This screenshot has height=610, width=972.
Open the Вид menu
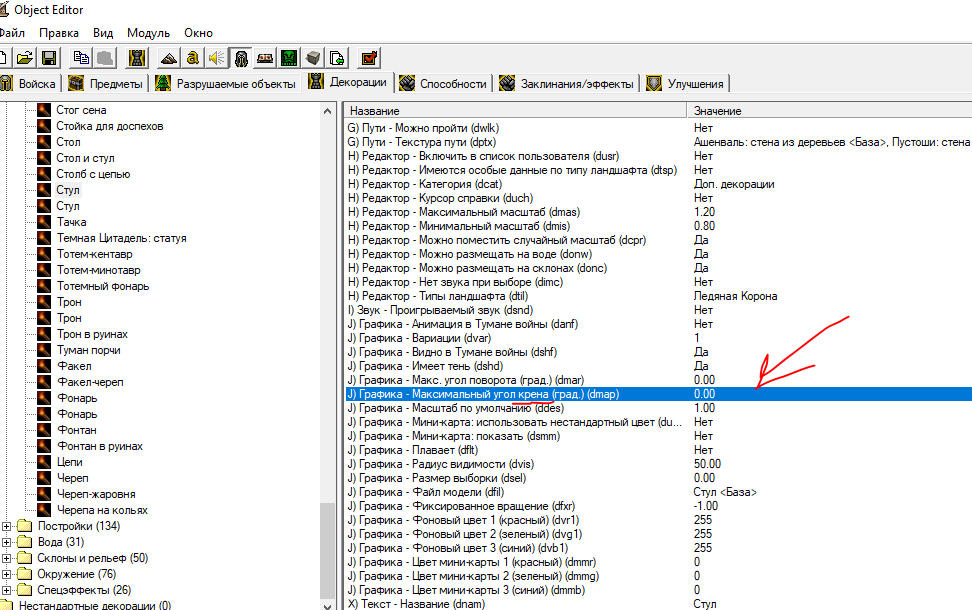coord(103,33)
